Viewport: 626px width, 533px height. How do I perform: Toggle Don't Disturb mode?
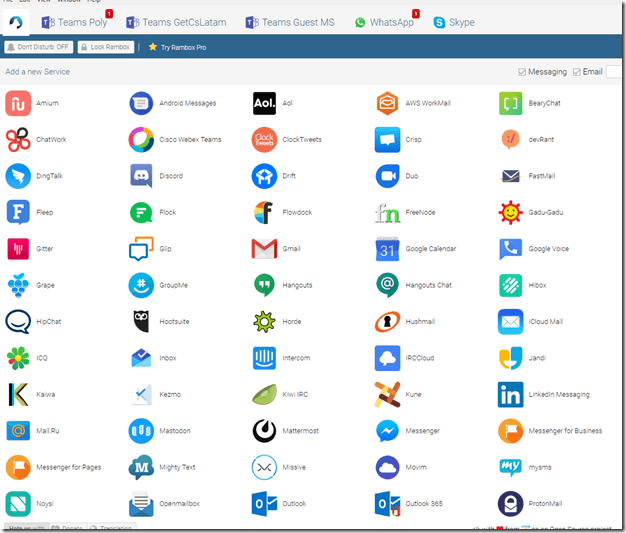(39, 47)
